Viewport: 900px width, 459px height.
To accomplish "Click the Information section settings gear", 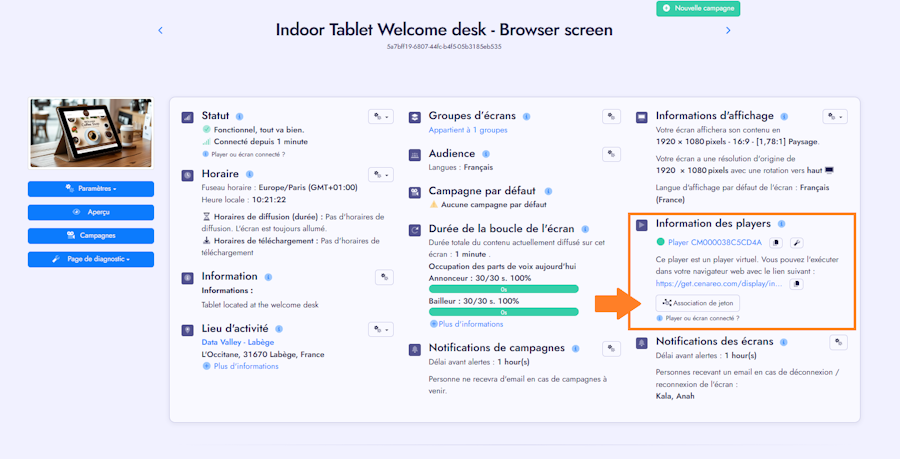I will tap(384, 277).
